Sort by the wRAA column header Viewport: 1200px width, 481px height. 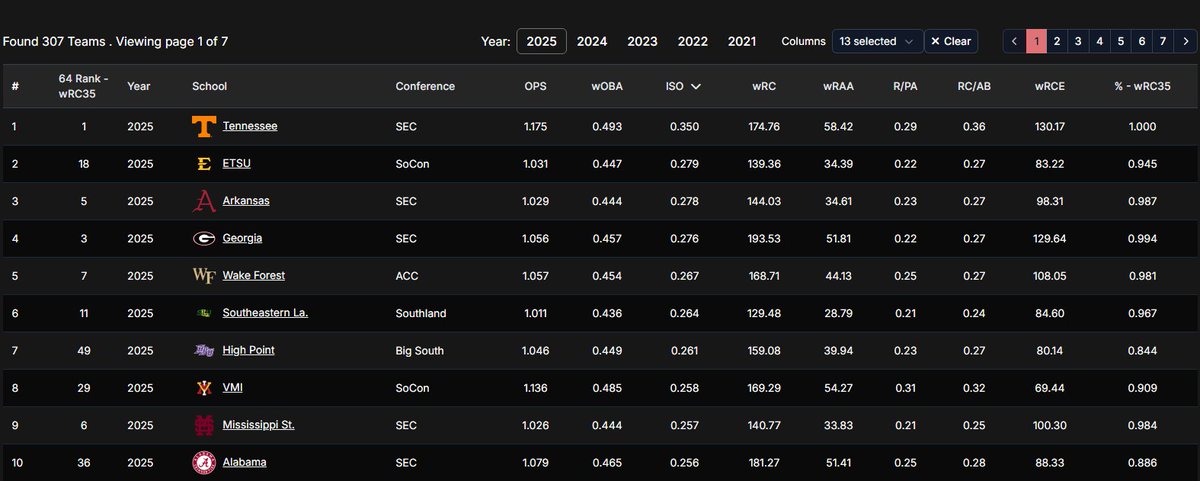(x=837, y=86)
